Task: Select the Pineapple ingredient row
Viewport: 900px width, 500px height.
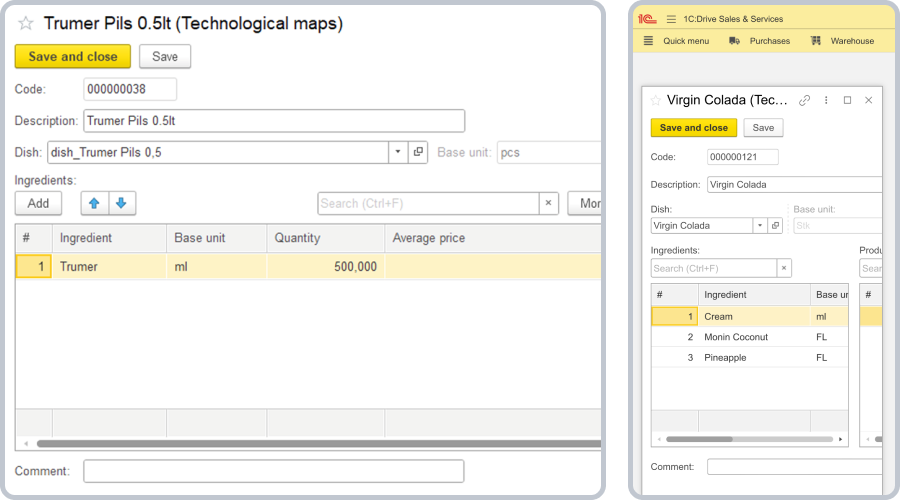Action: [750, 357]
